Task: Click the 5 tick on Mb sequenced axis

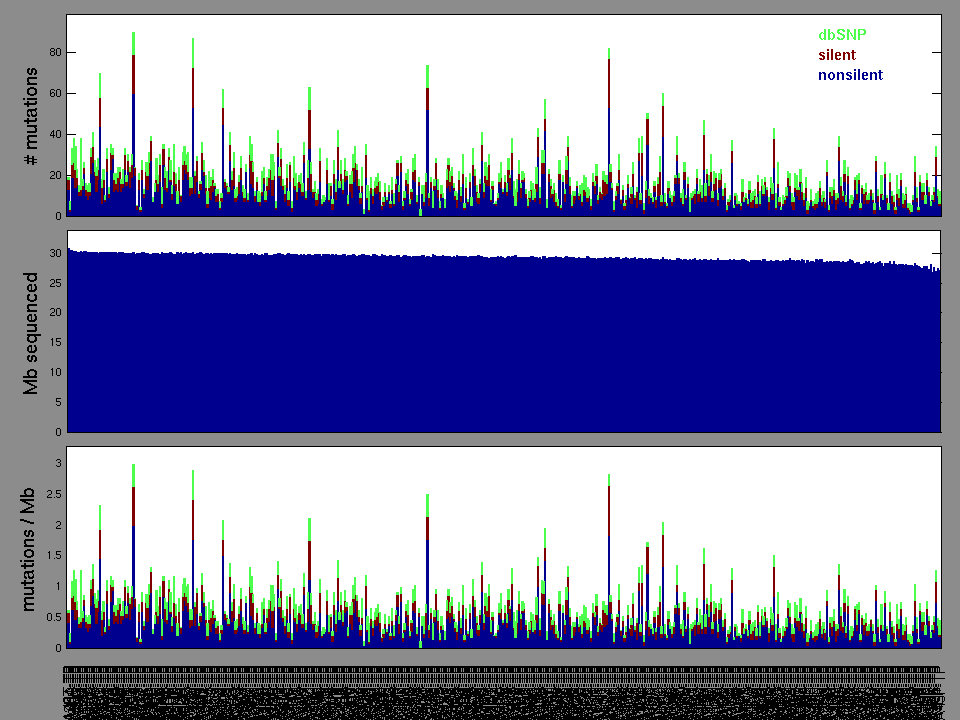Action: point(56,402)
